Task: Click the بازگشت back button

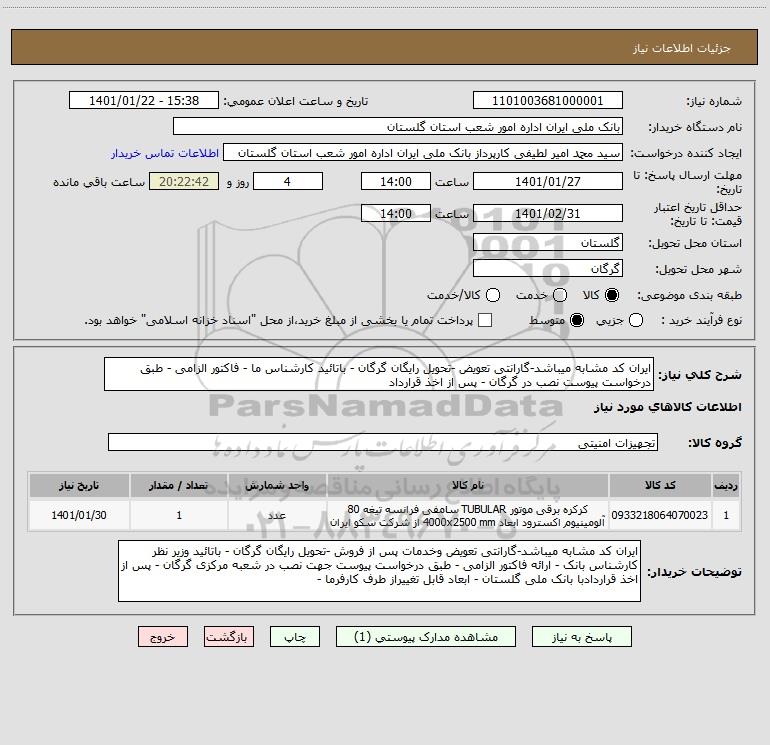Action: [x=229, y=637]
